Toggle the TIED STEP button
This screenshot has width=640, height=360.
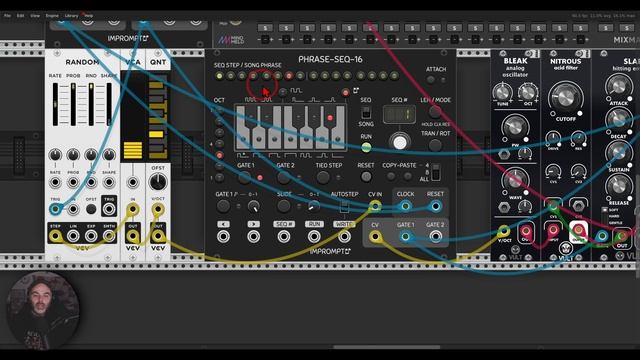[323, 178]
